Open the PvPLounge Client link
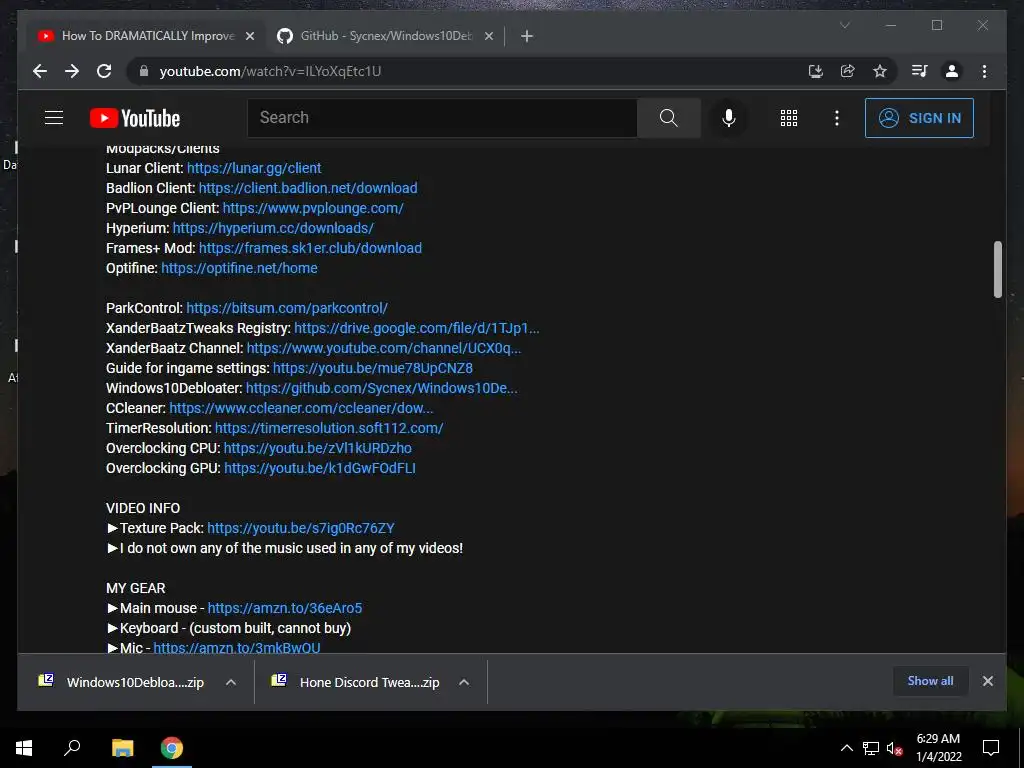This screenshot has height=768, width=1024. coord(313,208)
